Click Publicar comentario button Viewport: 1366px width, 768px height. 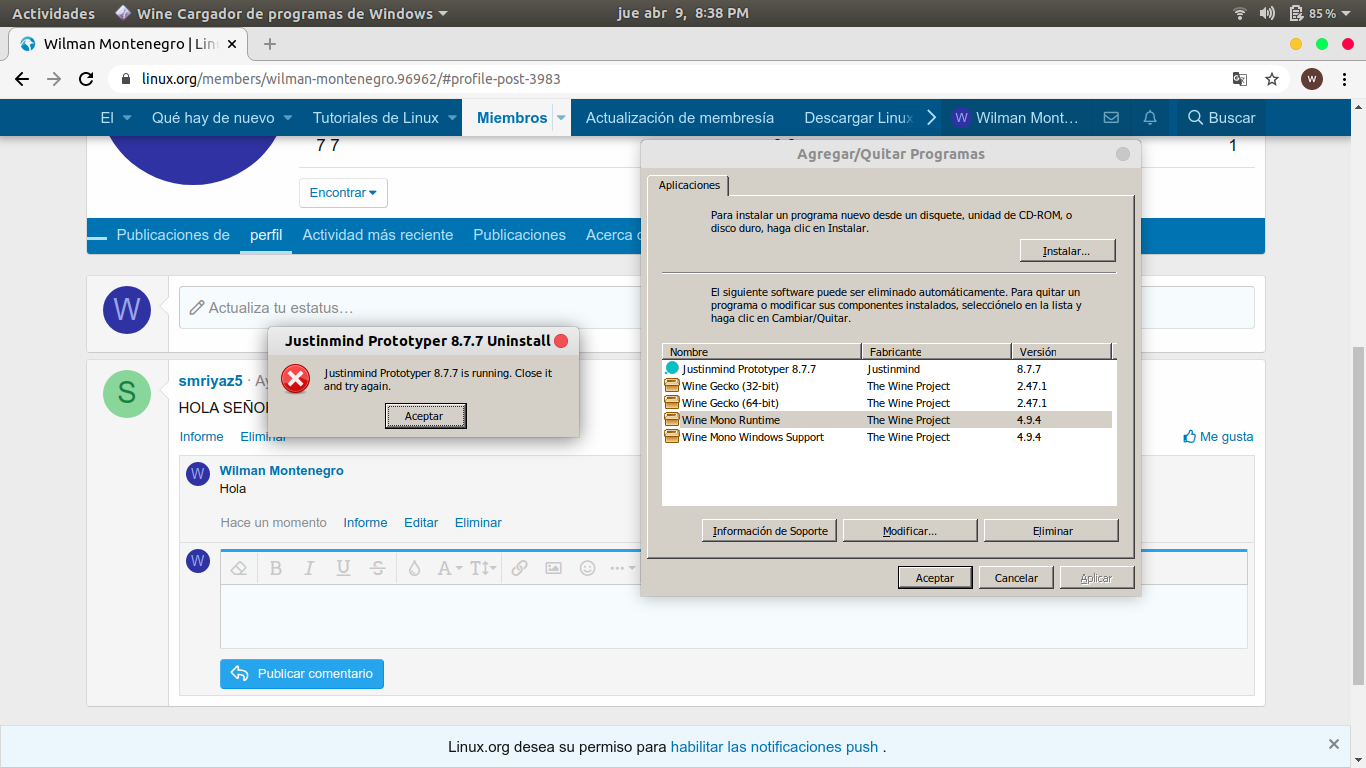pyautogui.click(x=302, y=674)
